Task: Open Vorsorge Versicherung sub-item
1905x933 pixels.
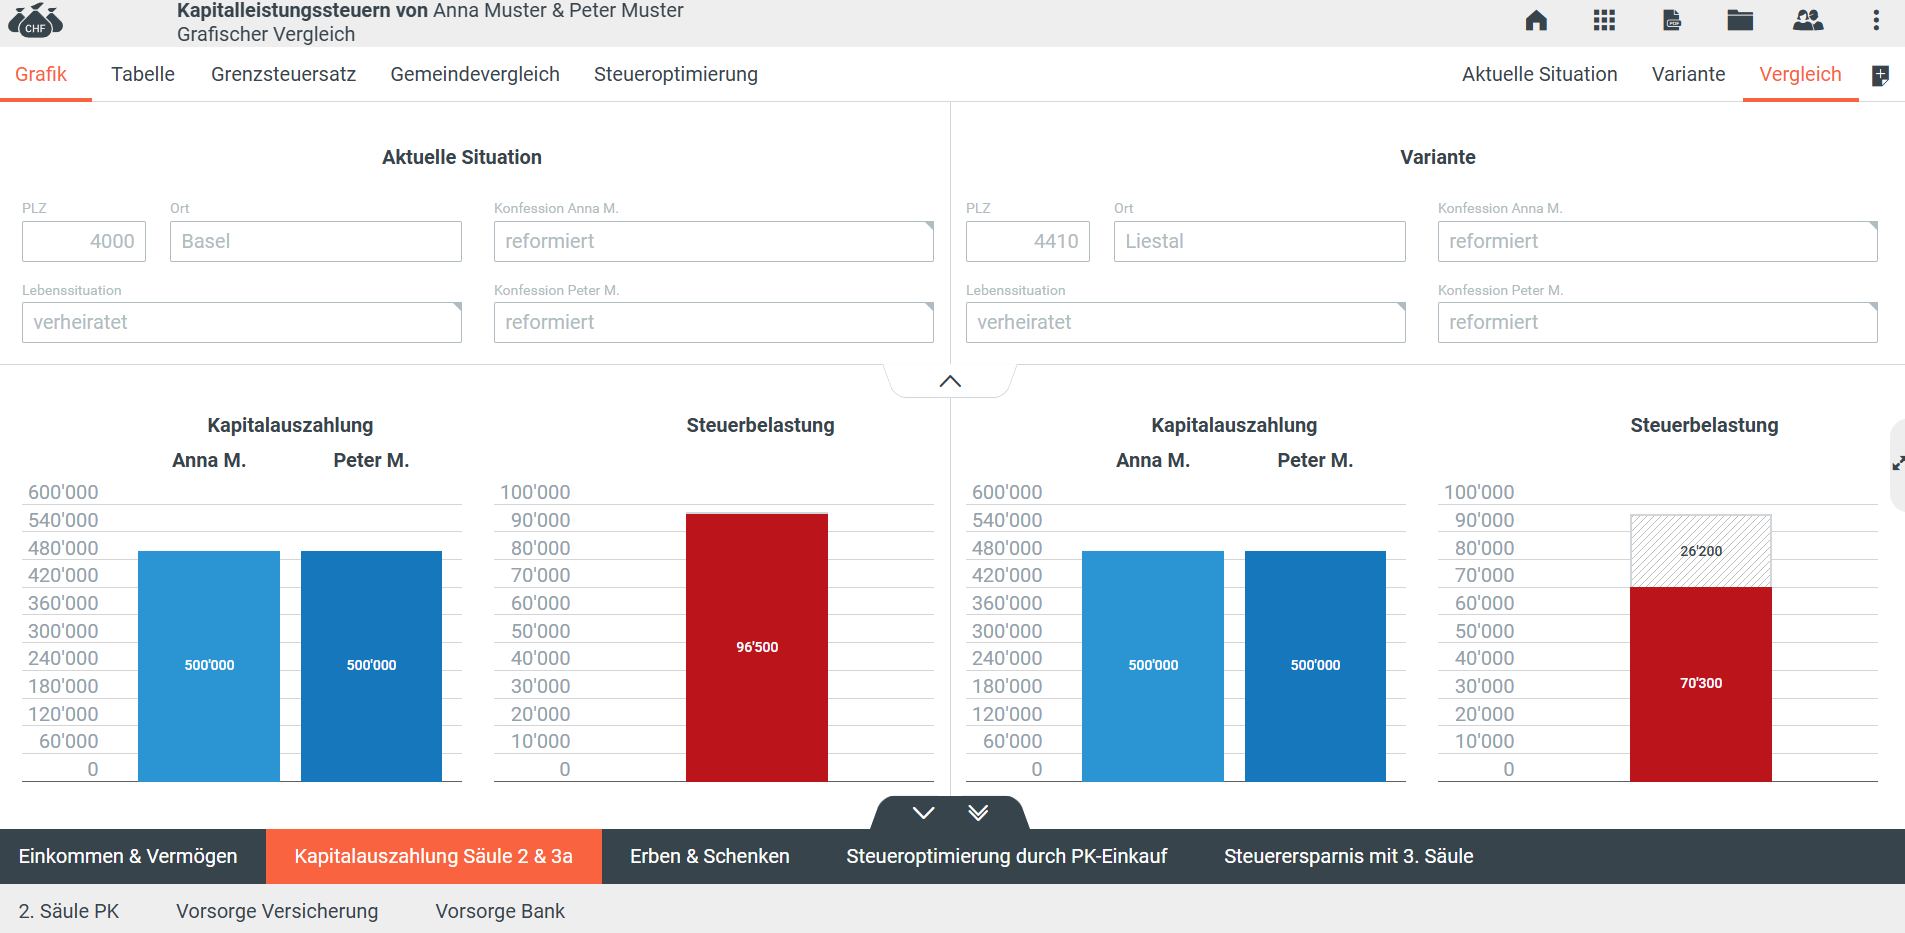Action: click(277, 912)
